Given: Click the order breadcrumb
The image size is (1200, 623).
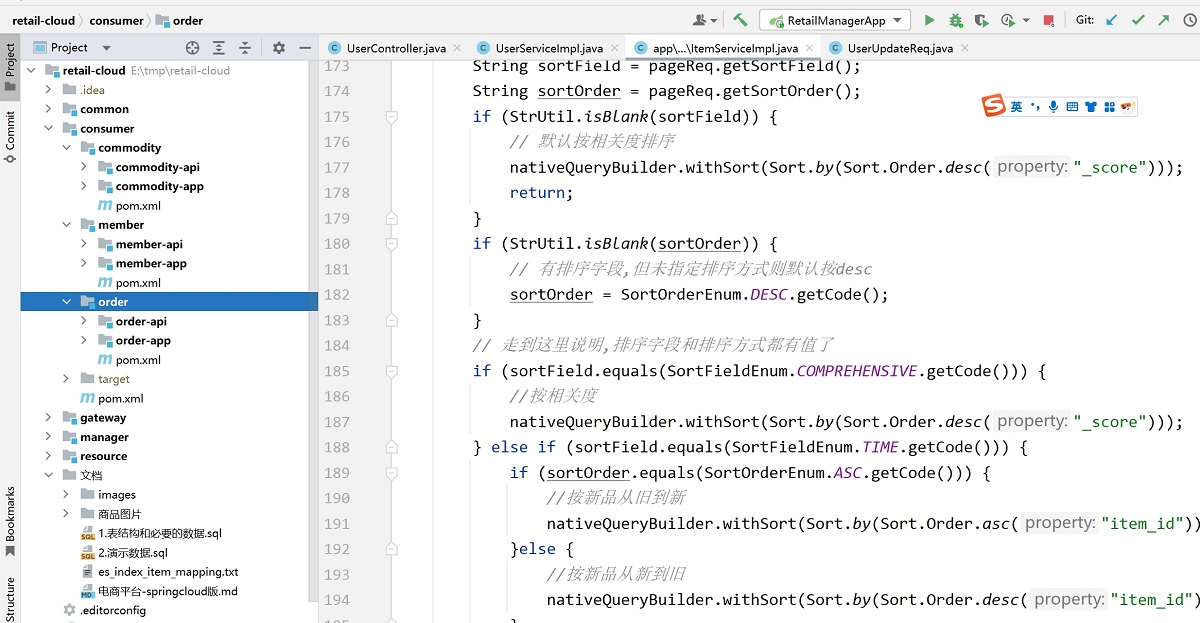Looking at the screenshot, I should click(x=180, y=20).
